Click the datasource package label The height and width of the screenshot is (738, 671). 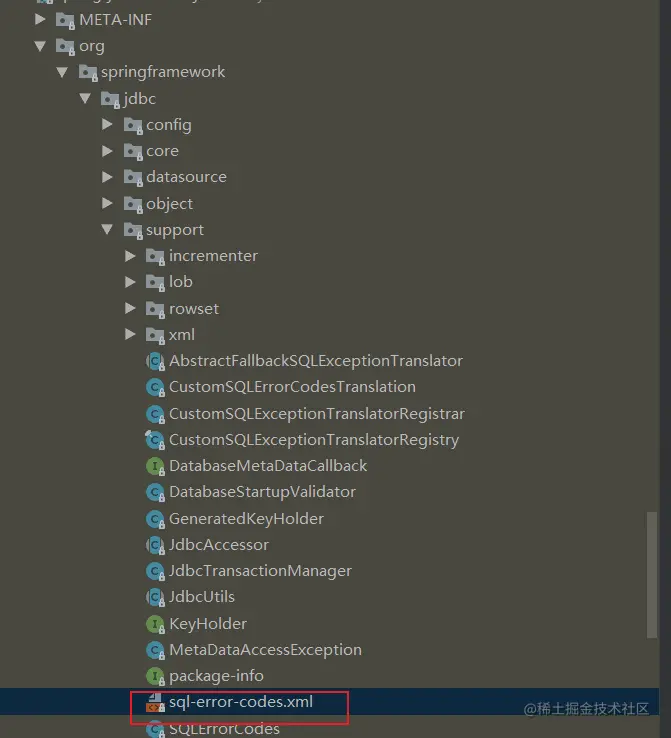tap(186, 176)
